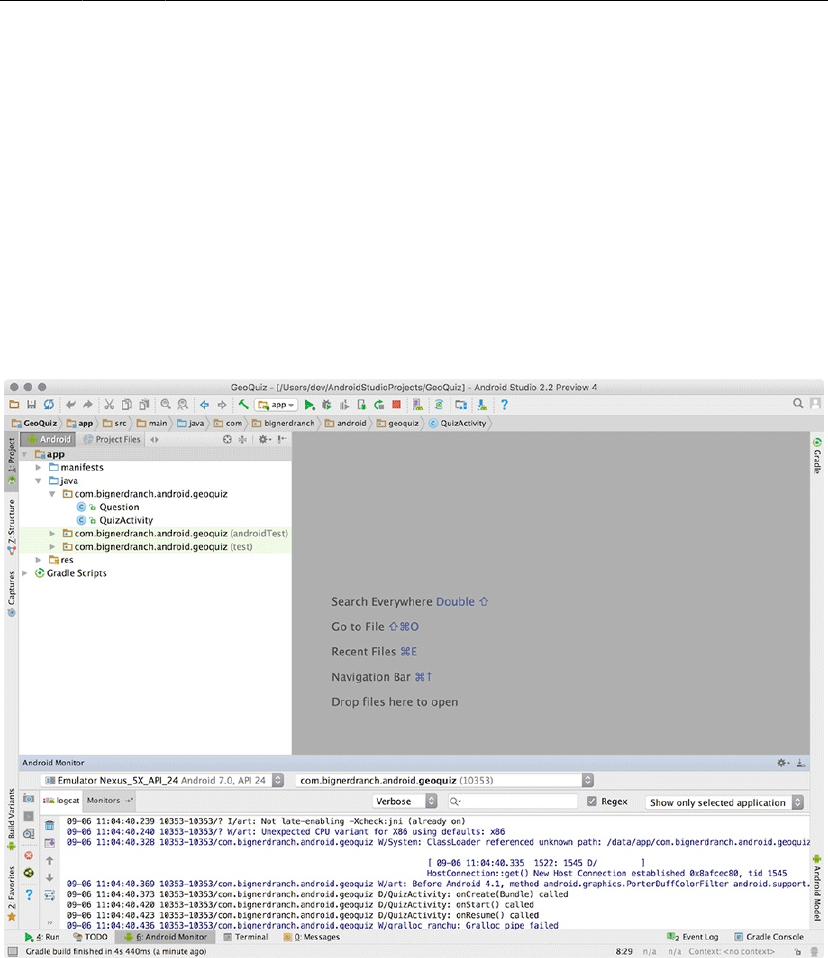
Task: Open the 0: Messages tab
Action: click(x=312, y=937)
